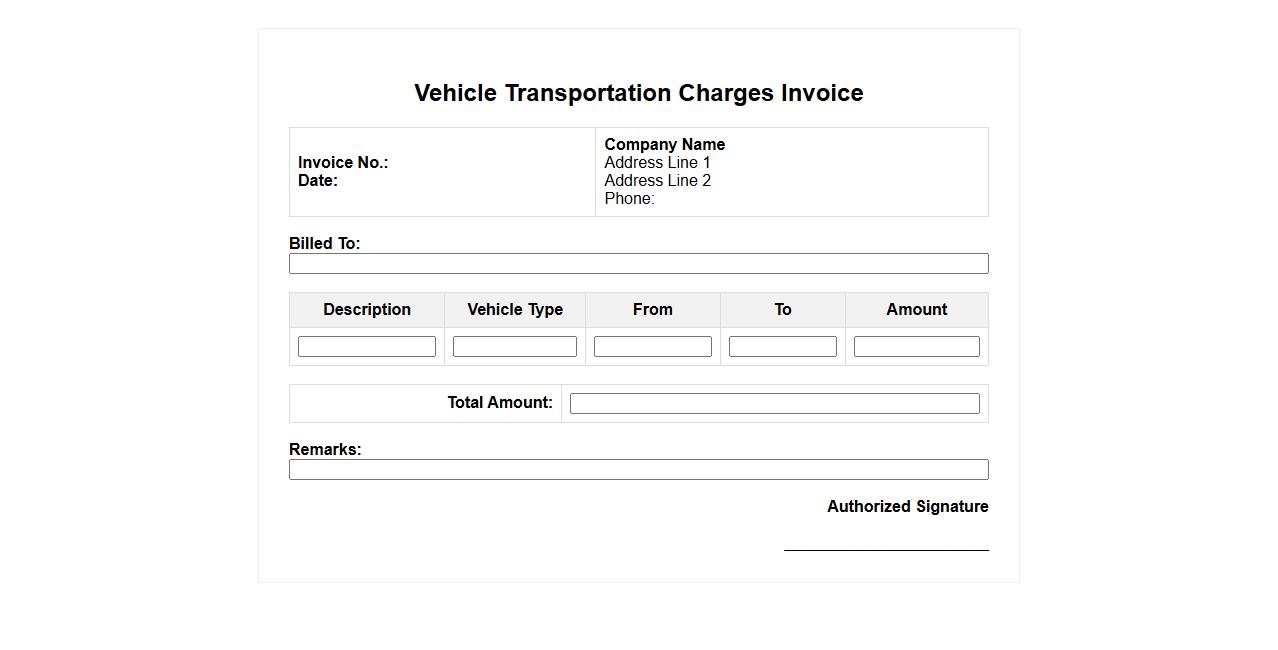Image resolution: width=1278 pixels, height=650 pixels.
Task: Click the Vehicle Type column header
Action: pyautogui.click(x=514, y=310)
